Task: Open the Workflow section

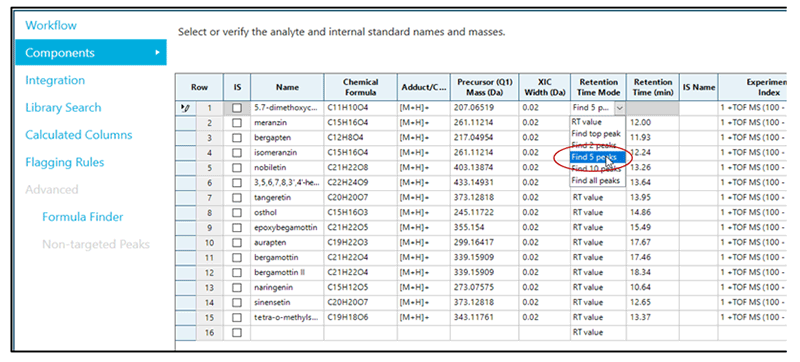Action: pyautogui.click(x=51, y=25)
